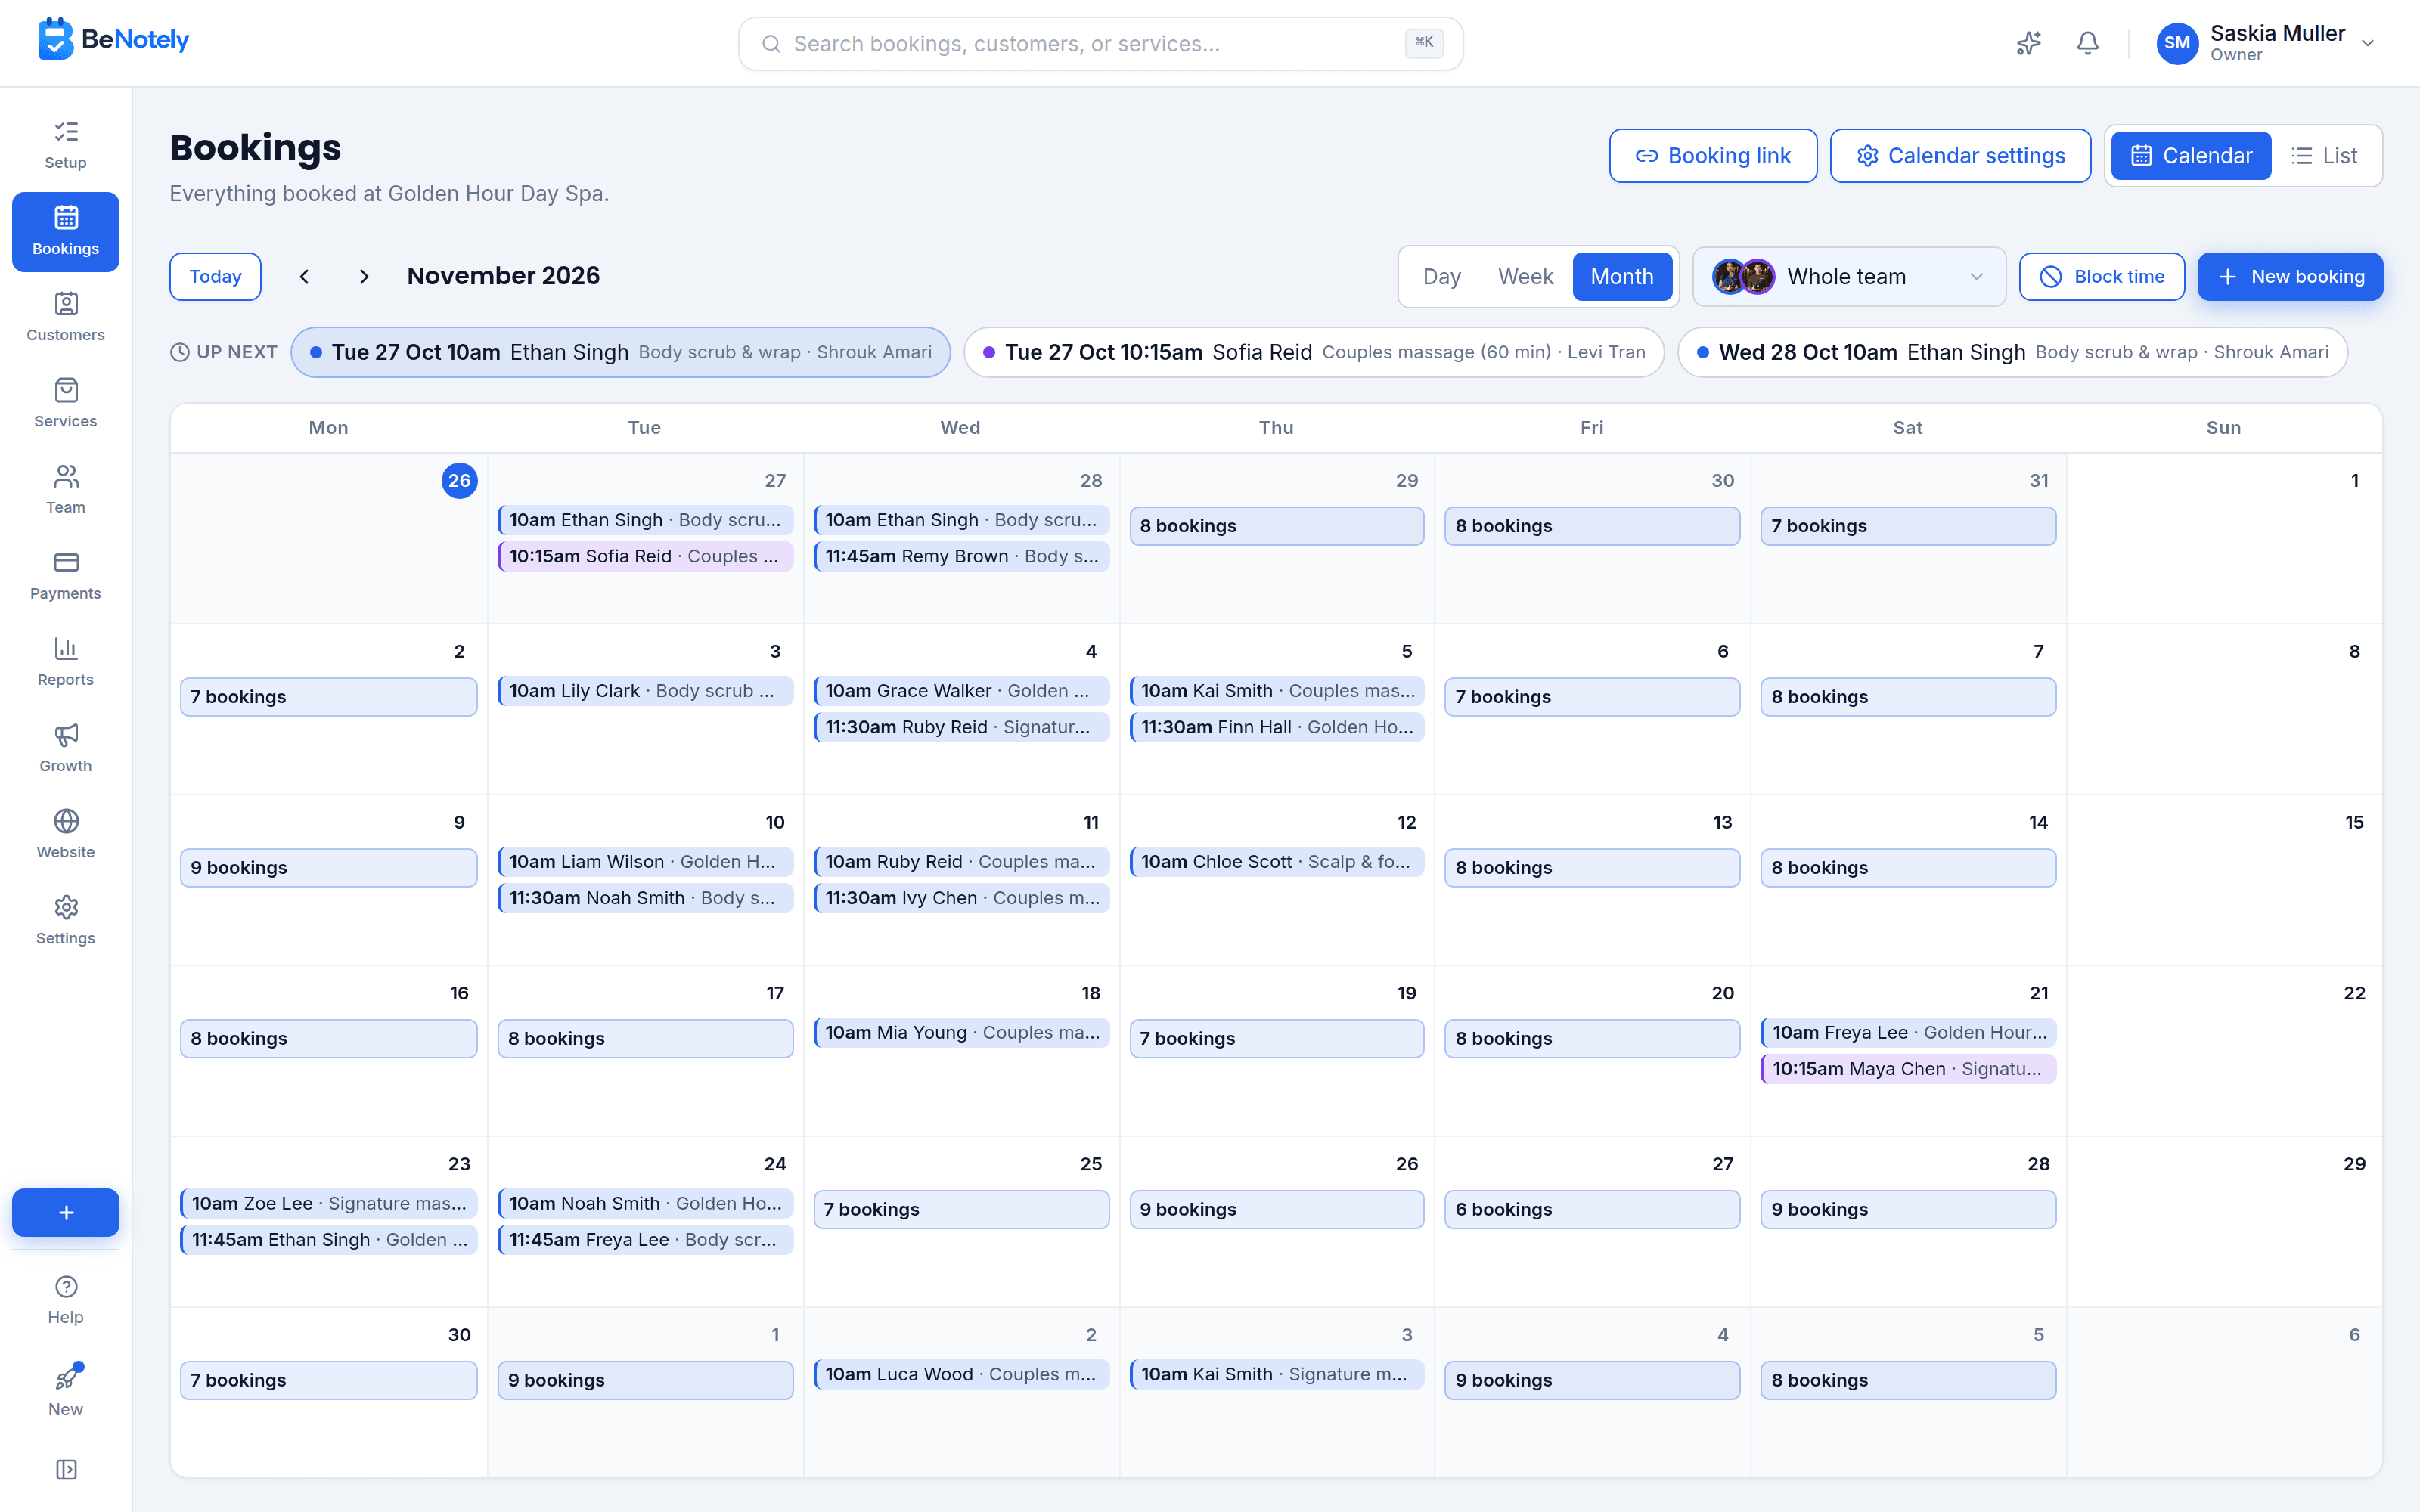Open 10am Kai Smith booking on Dec 3
The width and height of the screenshot is (2420, 1512).
[x=1276, y=1374]
